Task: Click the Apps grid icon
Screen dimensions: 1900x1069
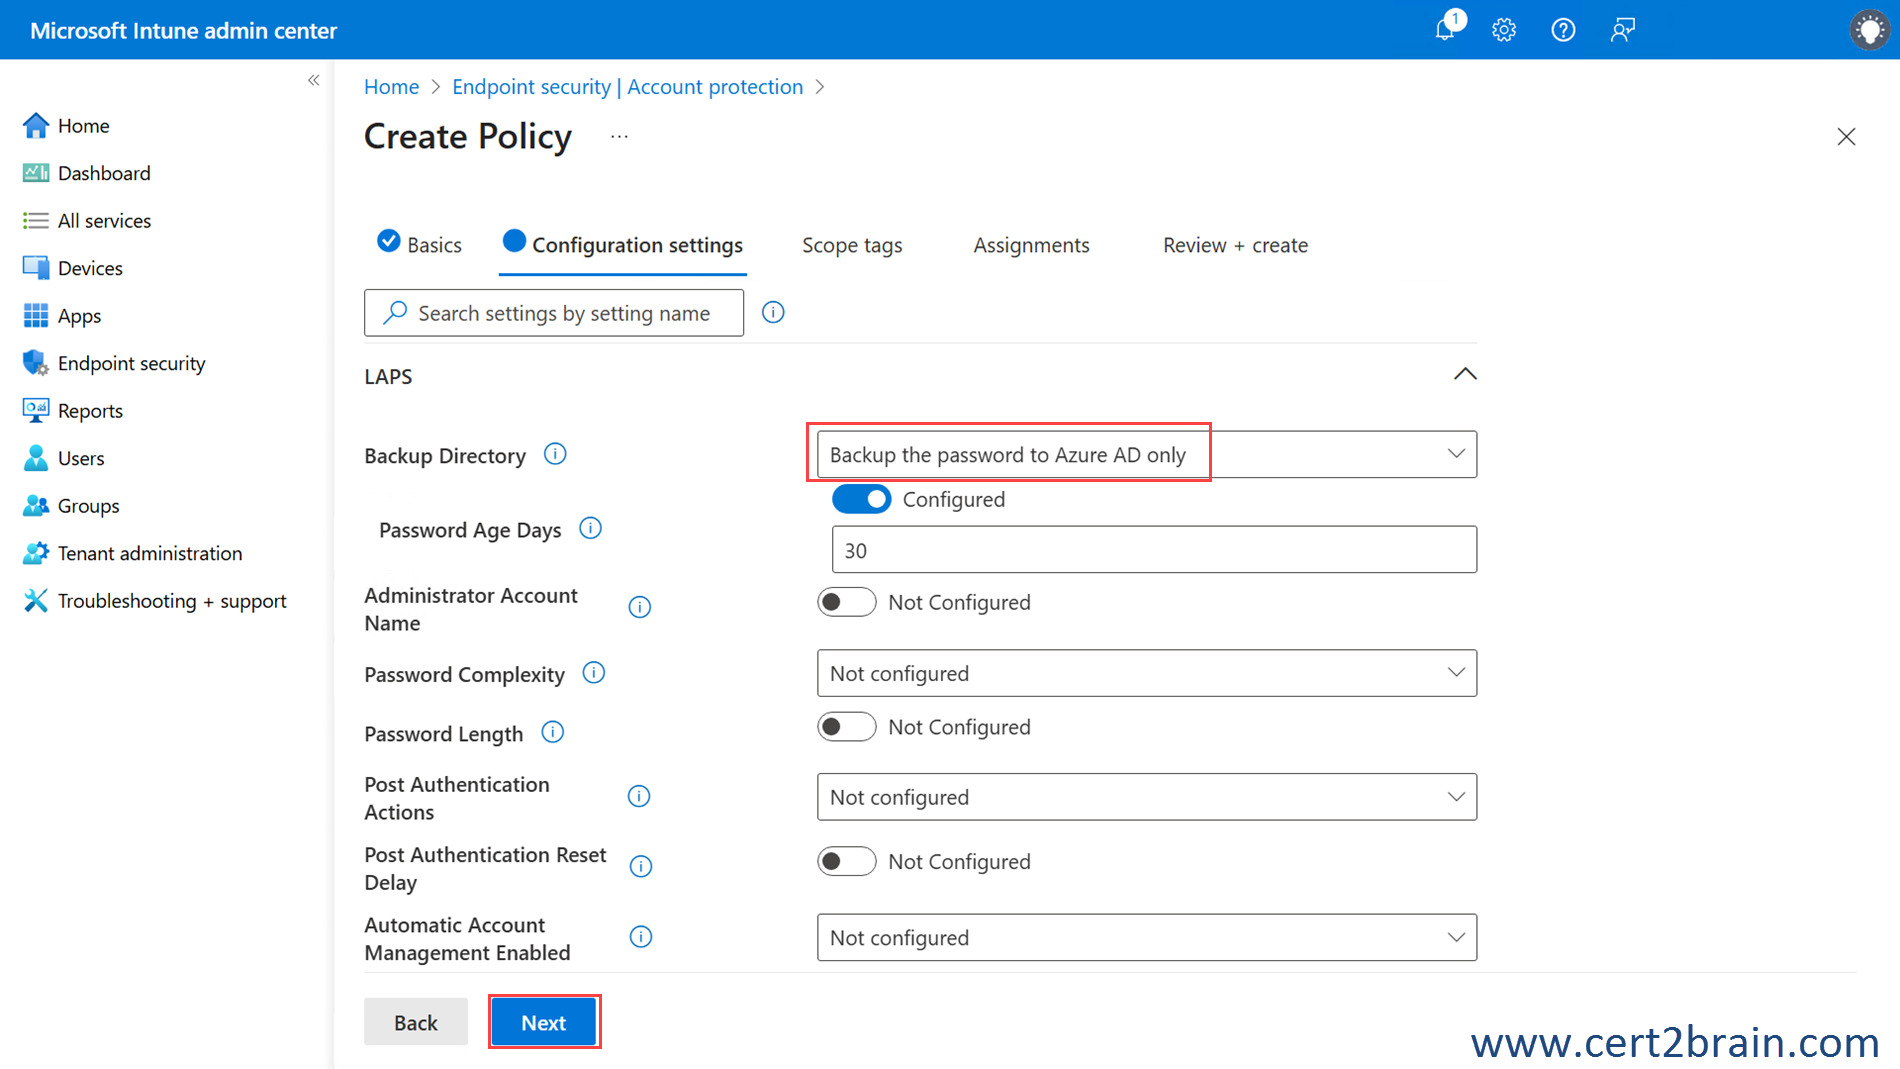Action: (36, 315)
